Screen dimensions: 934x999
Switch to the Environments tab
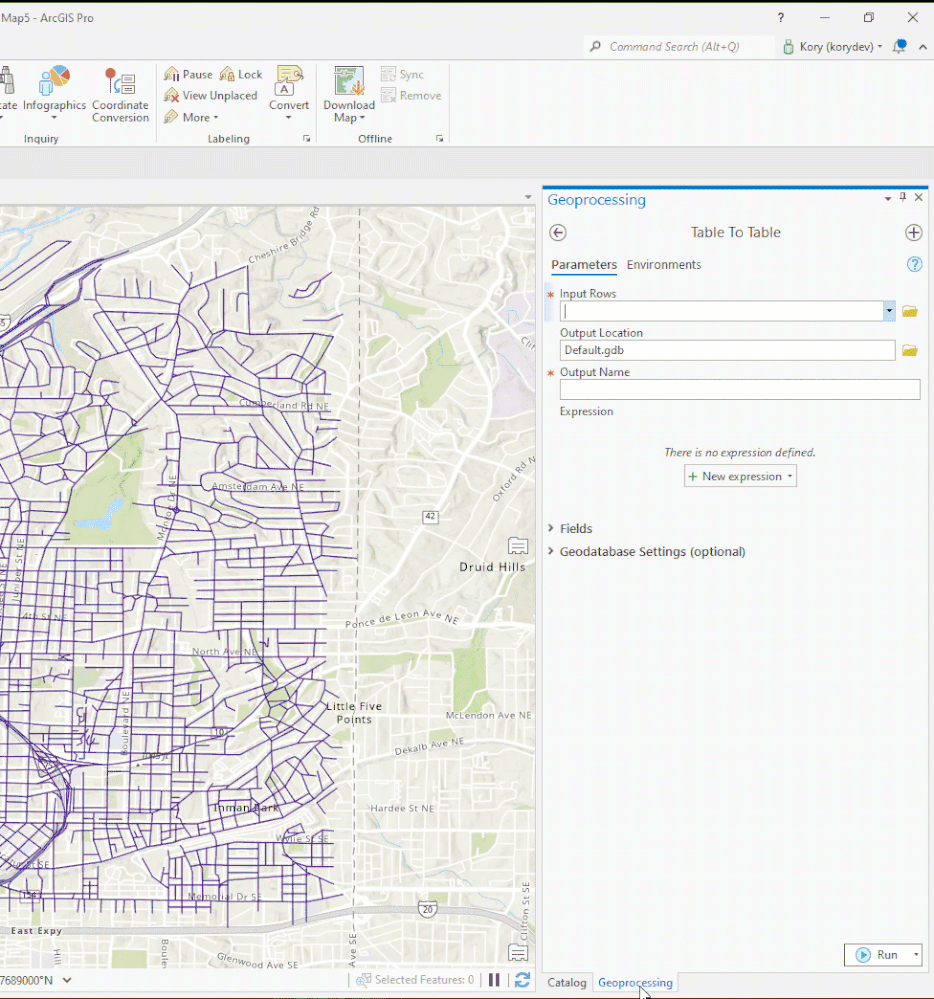point(664,264)
